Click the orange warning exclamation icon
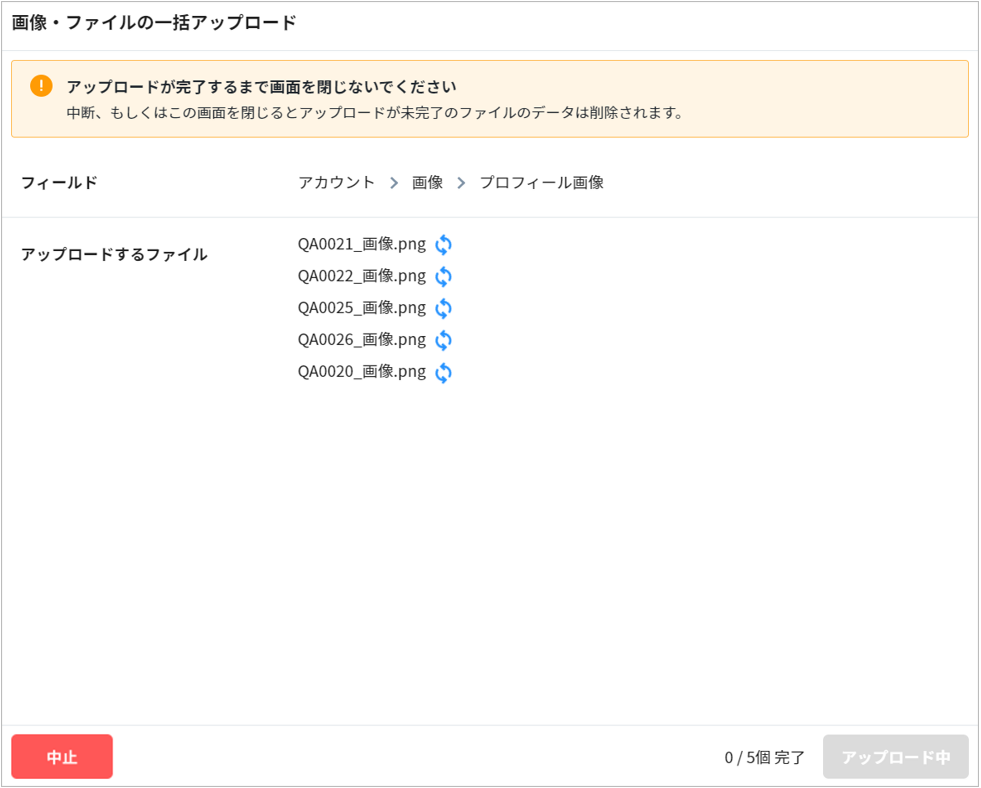 41,86
